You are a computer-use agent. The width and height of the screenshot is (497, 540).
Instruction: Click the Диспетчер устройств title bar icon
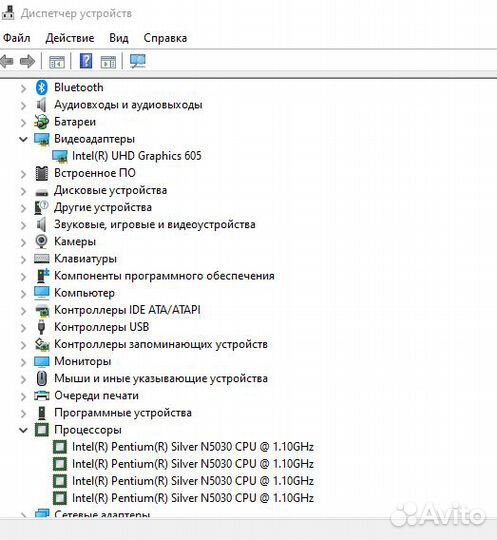[8, 12]
